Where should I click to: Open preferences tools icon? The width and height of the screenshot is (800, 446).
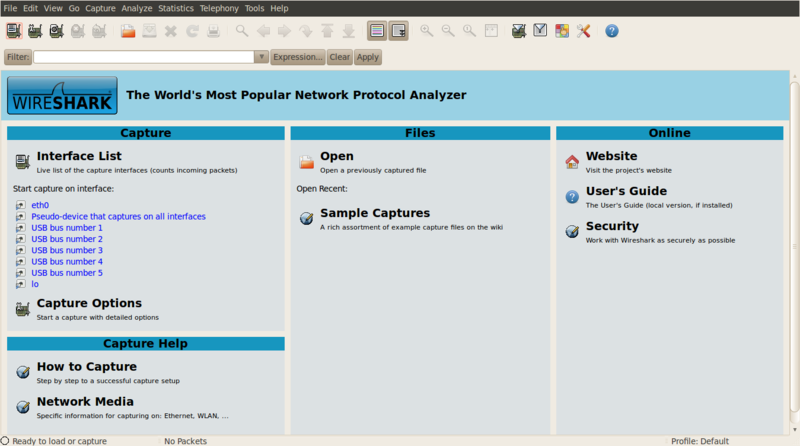click(583, 31)
